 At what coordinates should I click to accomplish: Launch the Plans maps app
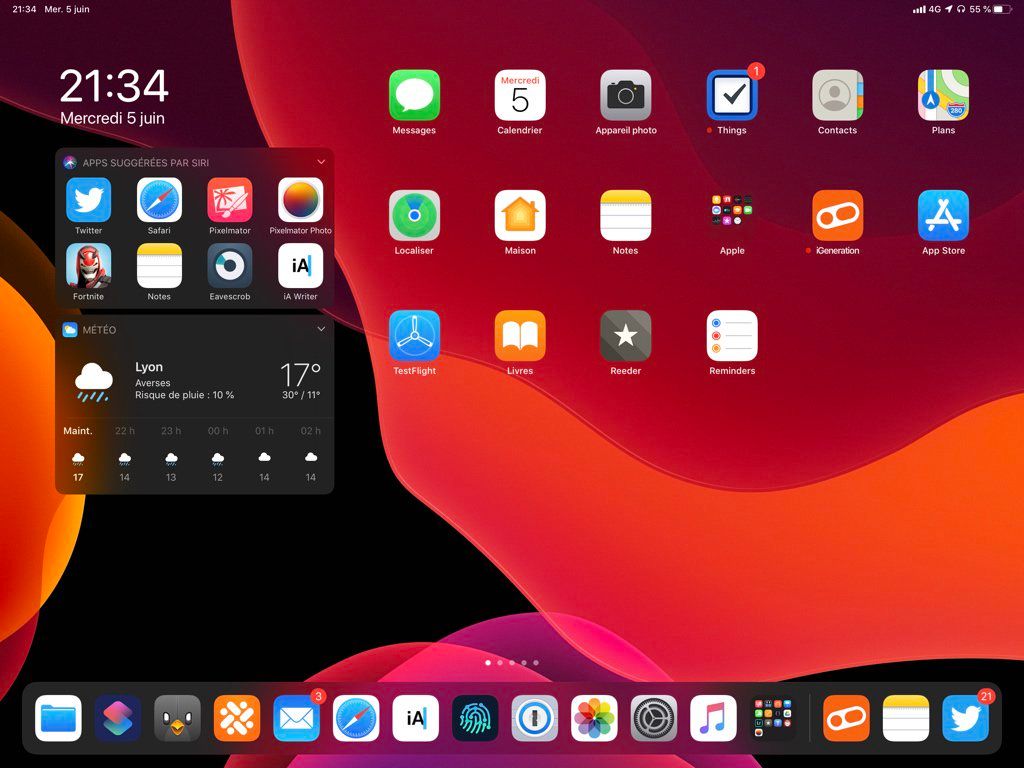point(944,95)
